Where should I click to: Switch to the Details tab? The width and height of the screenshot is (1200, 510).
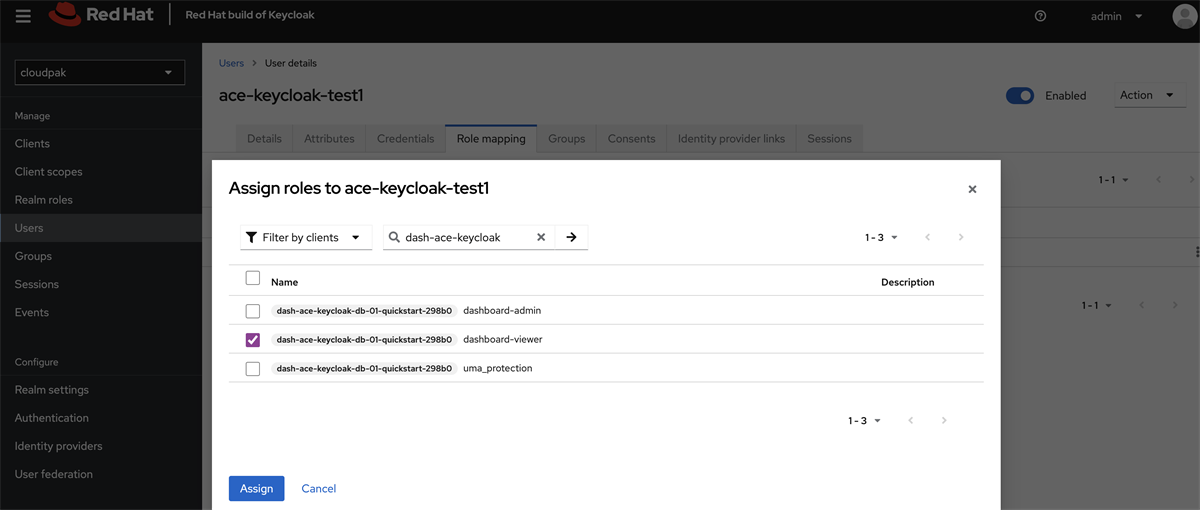[x=264, y=139]
